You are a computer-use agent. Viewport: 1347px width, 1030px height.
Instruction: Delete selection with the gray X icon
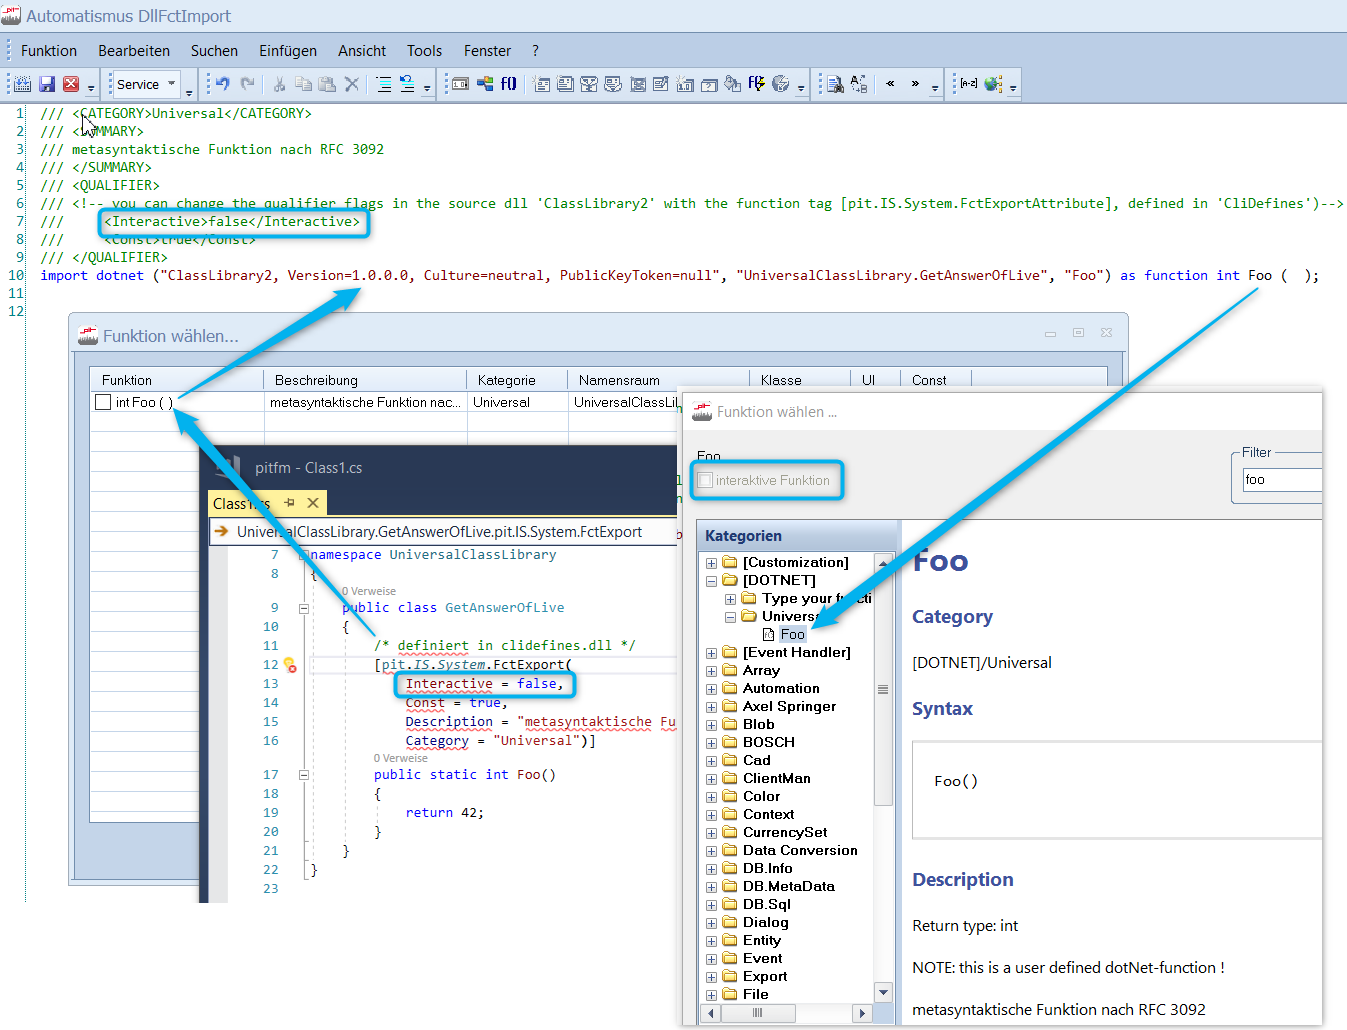[x=351, y=84]
